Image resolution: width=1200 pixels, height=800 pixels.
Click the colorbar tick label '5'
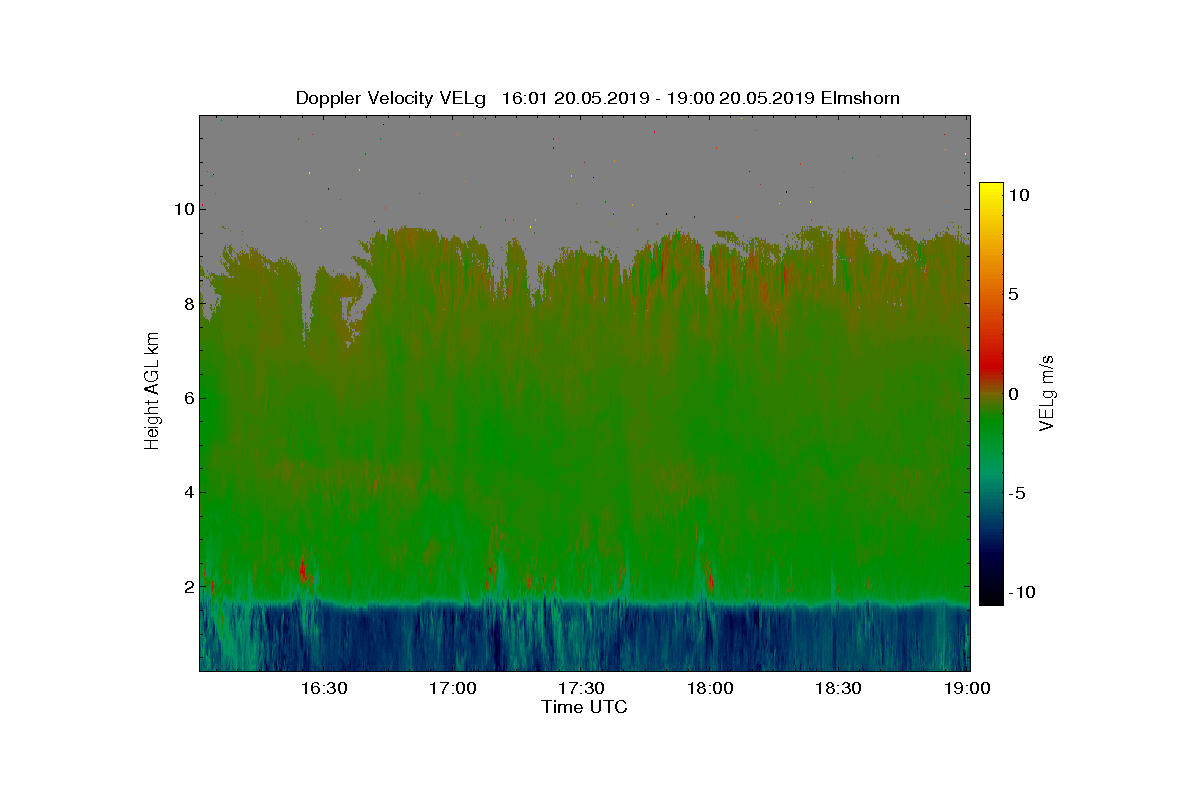coord(1013,295)
